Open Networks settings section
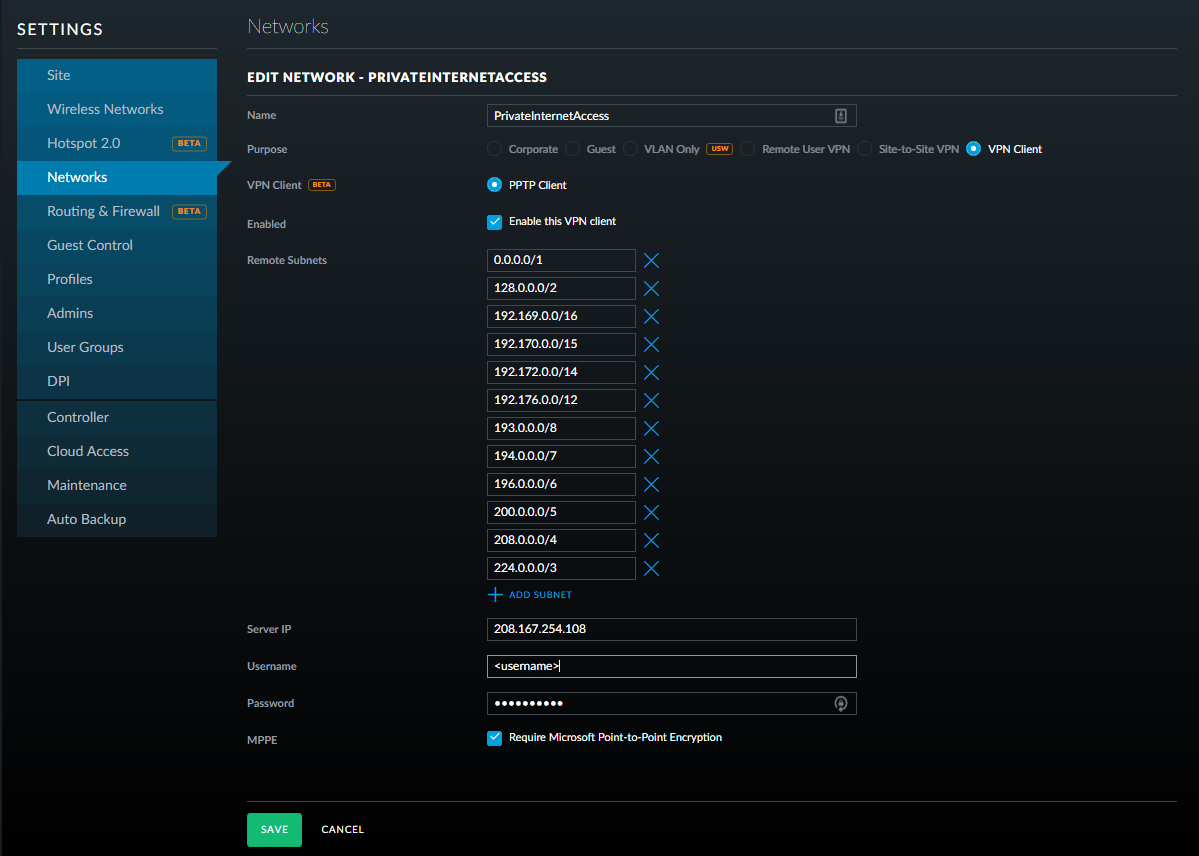 point(117,177)
